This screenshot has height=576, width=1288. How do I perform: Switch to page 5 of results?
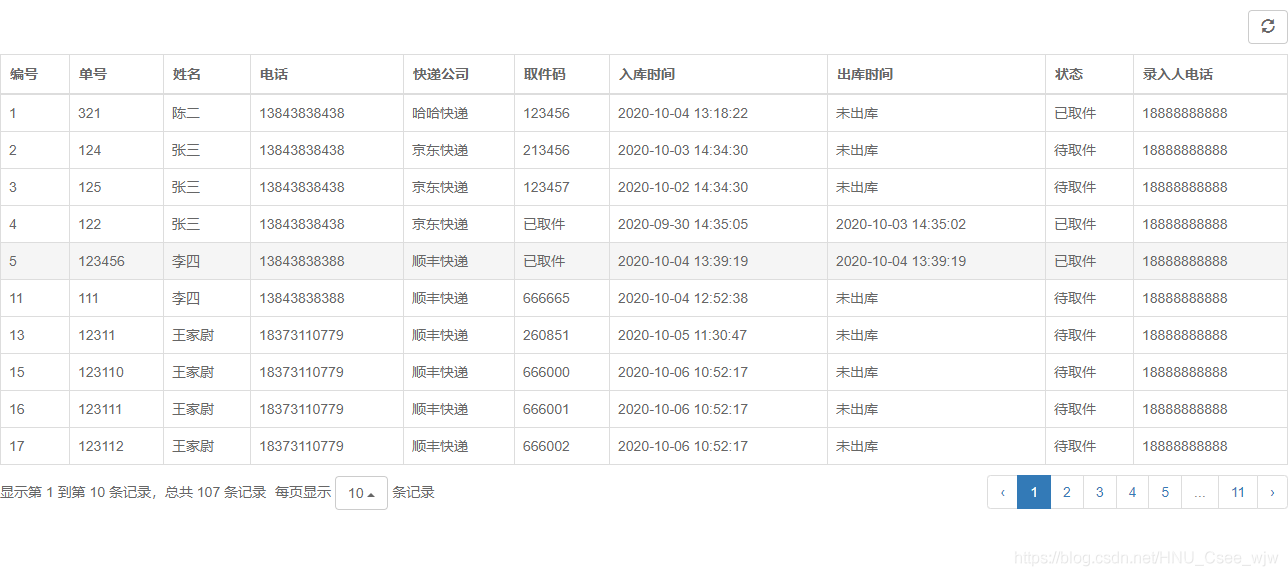[1165, 492]
